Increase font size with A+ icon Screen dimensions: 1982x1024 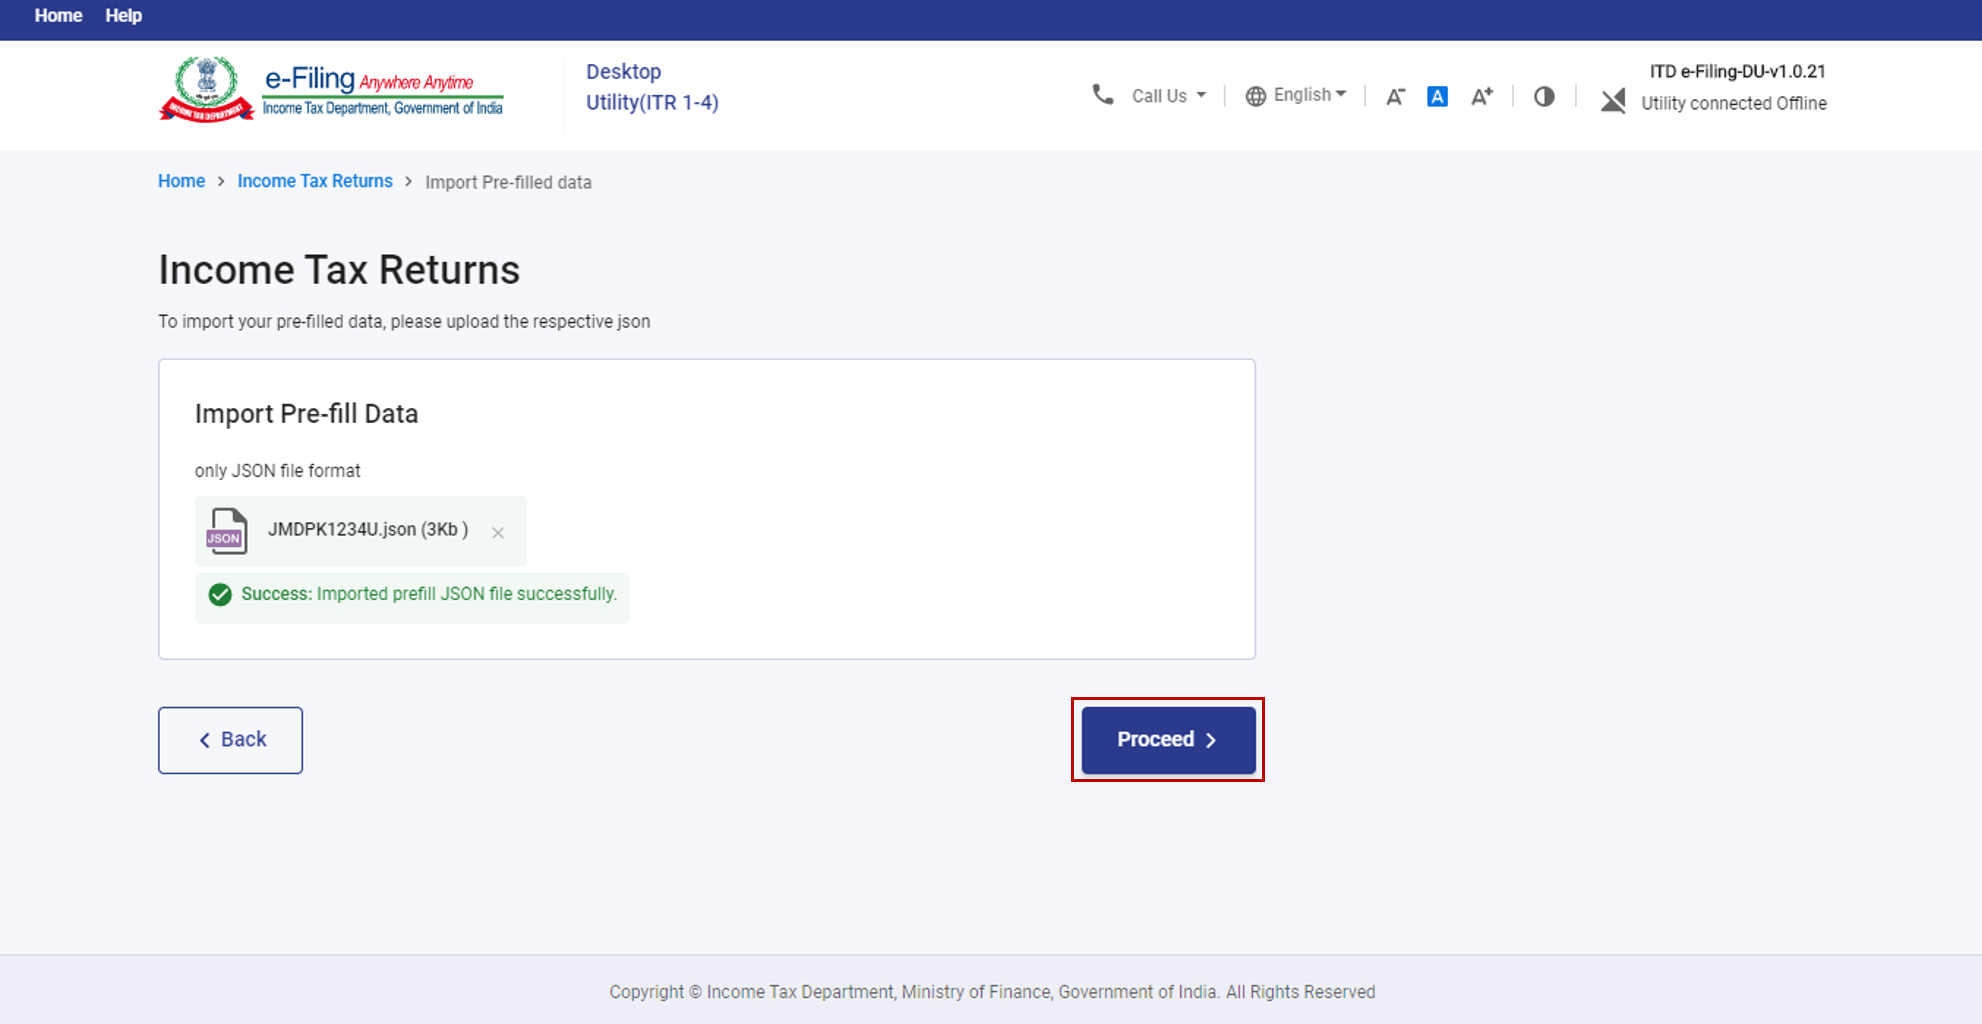tap(1481, 96)
